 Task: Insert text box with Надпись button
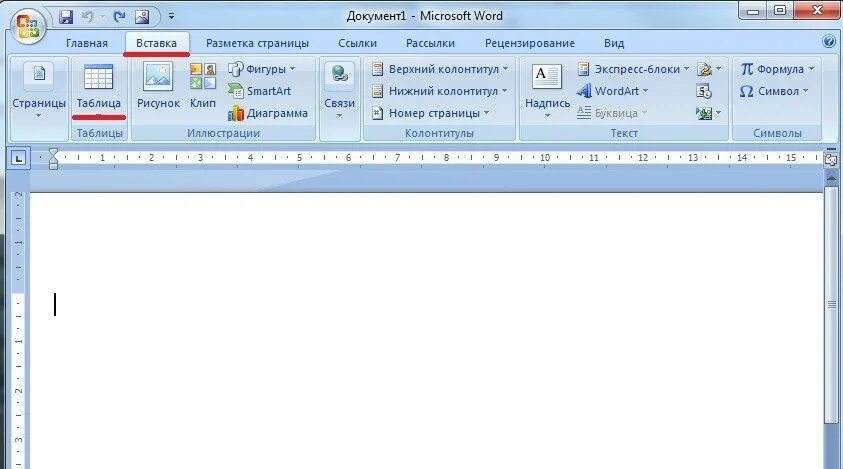point(547,90)
